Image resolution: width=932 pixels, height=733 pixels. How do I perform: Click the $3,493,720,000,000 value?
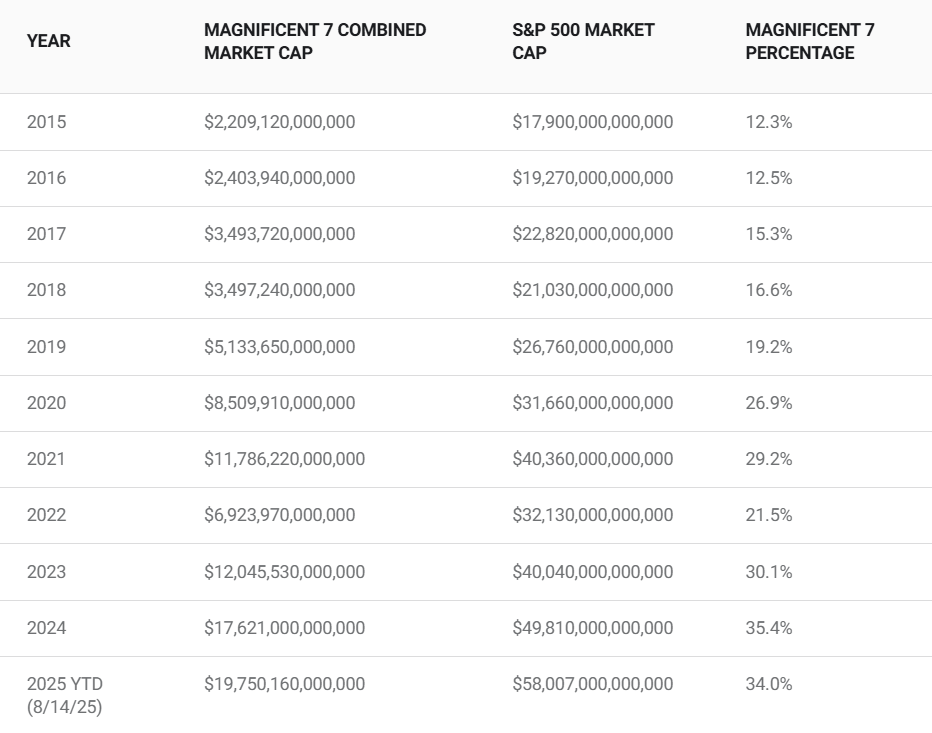click(x=279, y=234)
